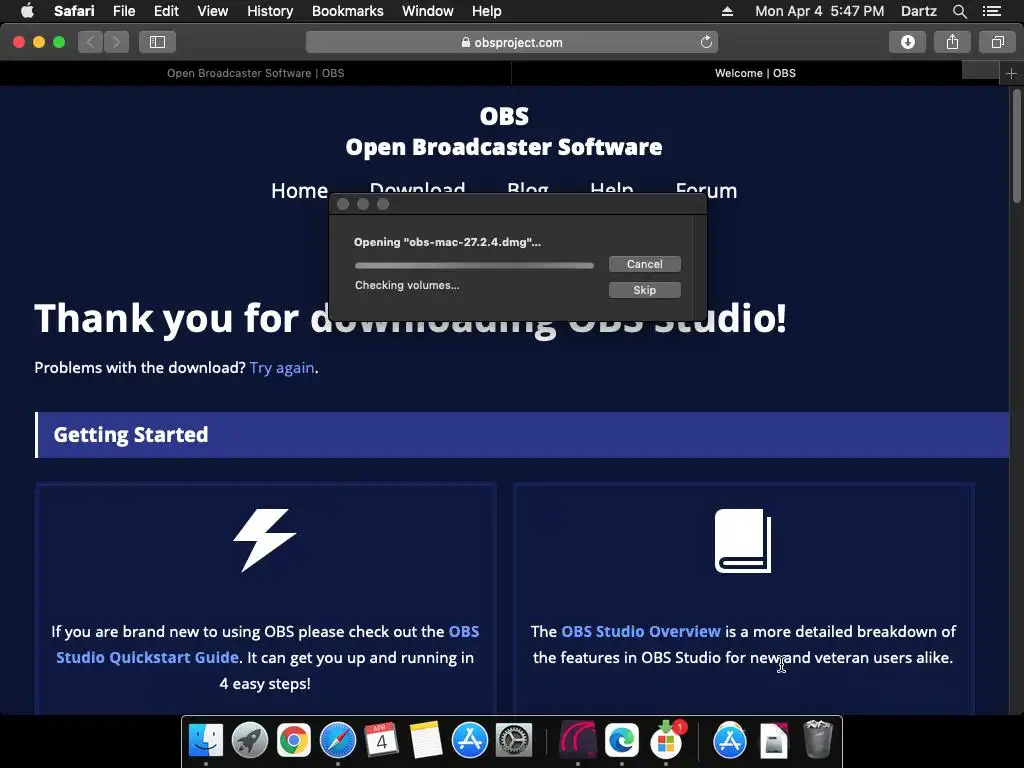Go to Forum in site navigation
Screen dimensions: 1024x768
[706, 191]
